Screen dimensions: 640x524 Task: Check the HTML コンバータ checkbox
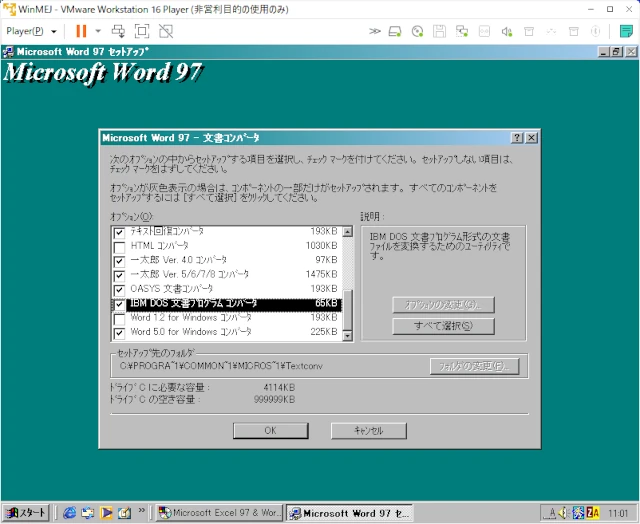pos(119,247)
